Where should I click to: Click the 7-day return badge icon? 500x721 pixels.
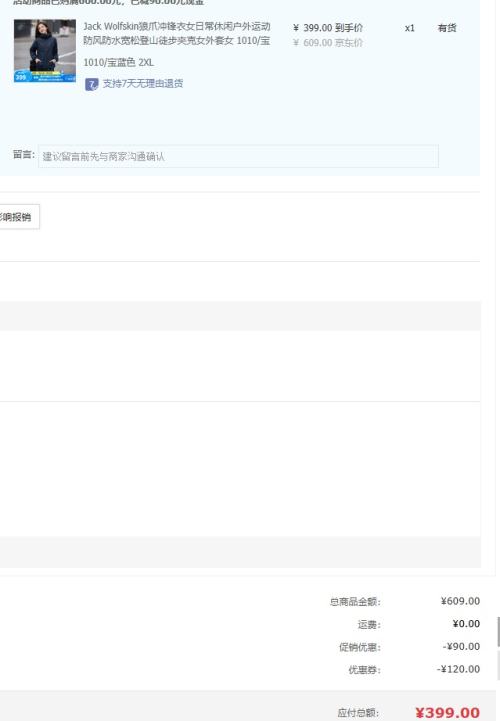[92, 84]
